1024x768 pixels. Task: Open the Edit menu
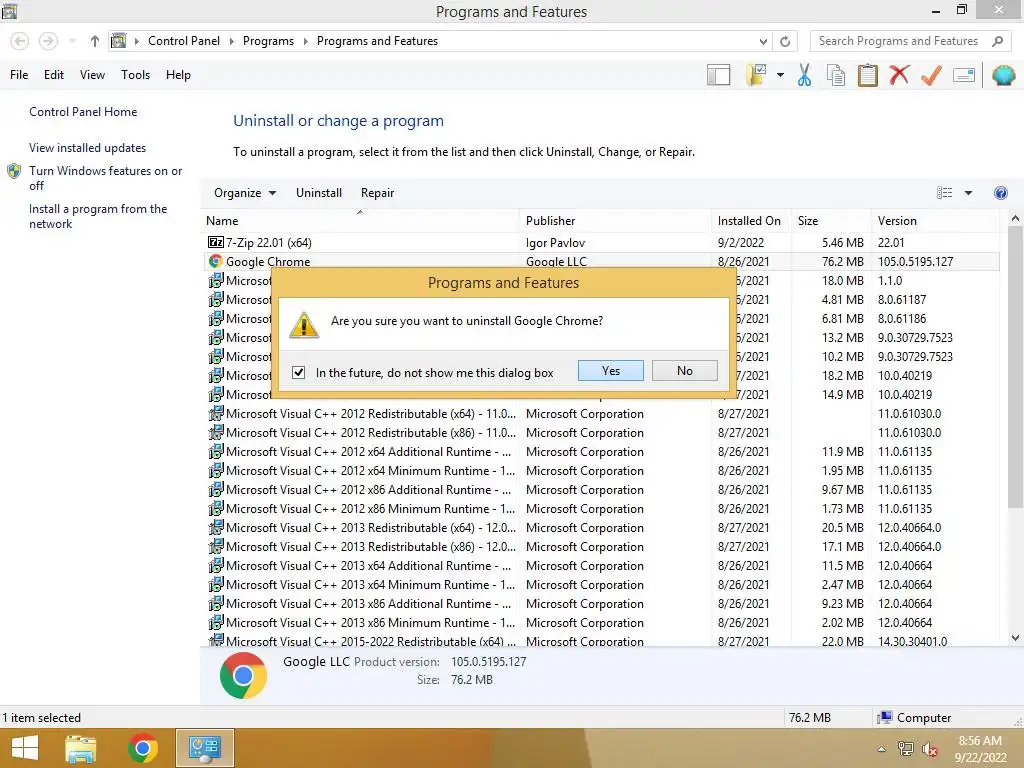pyautogui.click(x=54, y=75)
